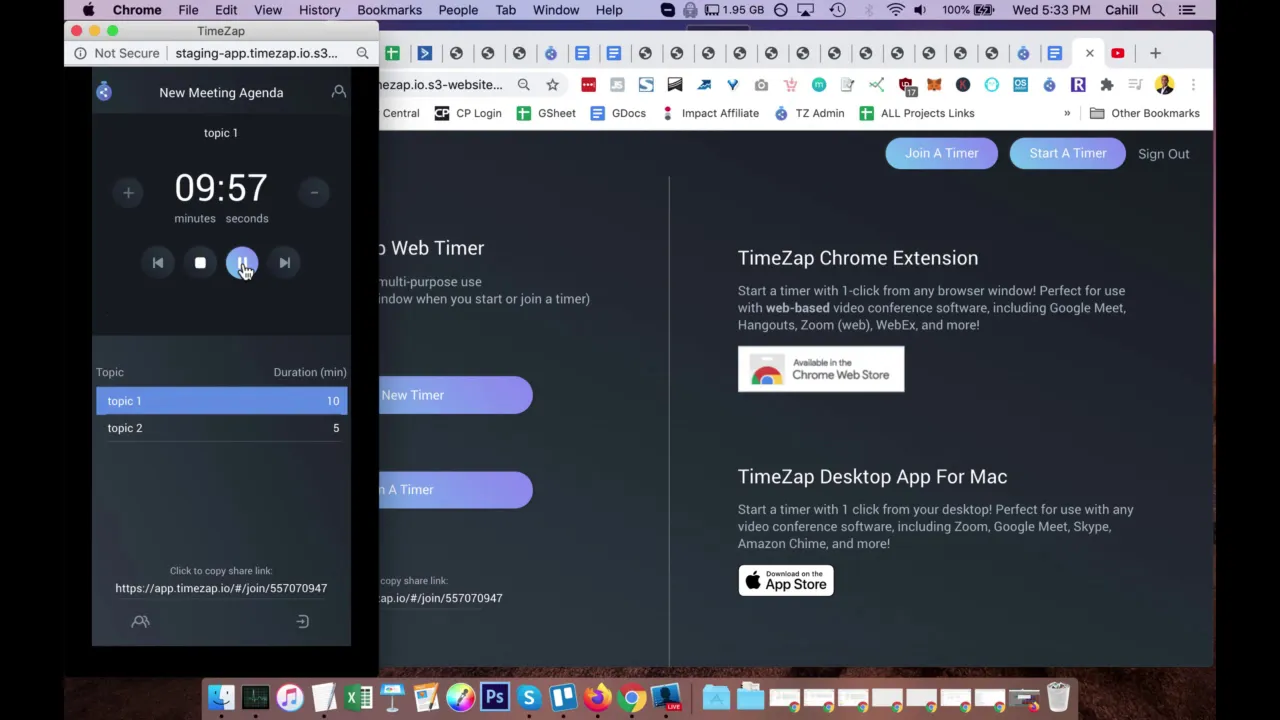The height and width of the screenshot is (720, 1280).
Task: Click the Sign Out link
Action: tap(1163, 154)
